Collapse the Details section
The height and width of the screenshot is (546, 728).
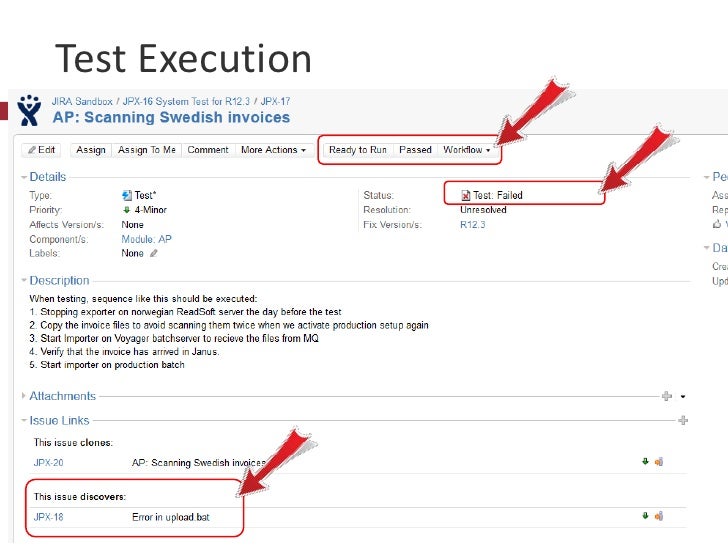pyautogui.click(x=24, y=177)
